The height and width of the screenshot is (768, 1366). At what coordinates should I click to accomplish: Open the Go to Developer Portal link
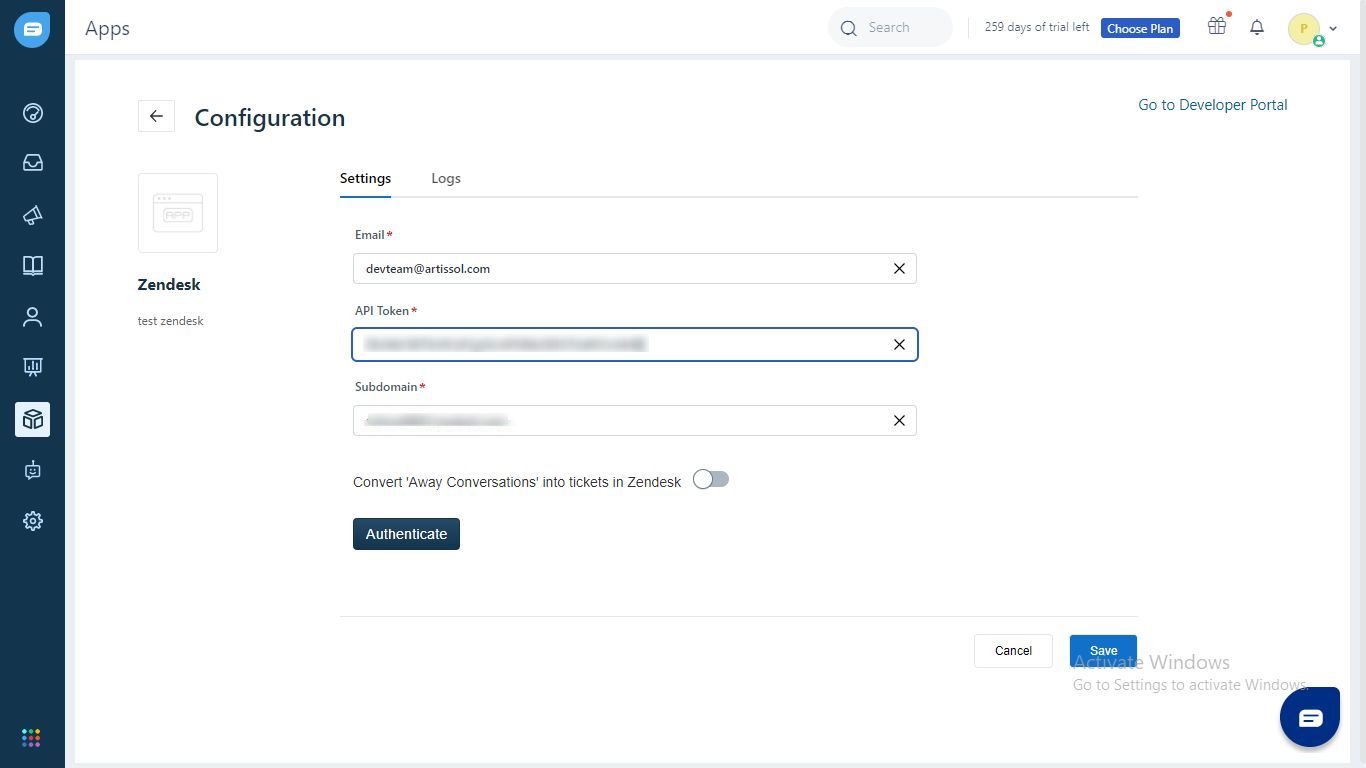coord(1212,105)
